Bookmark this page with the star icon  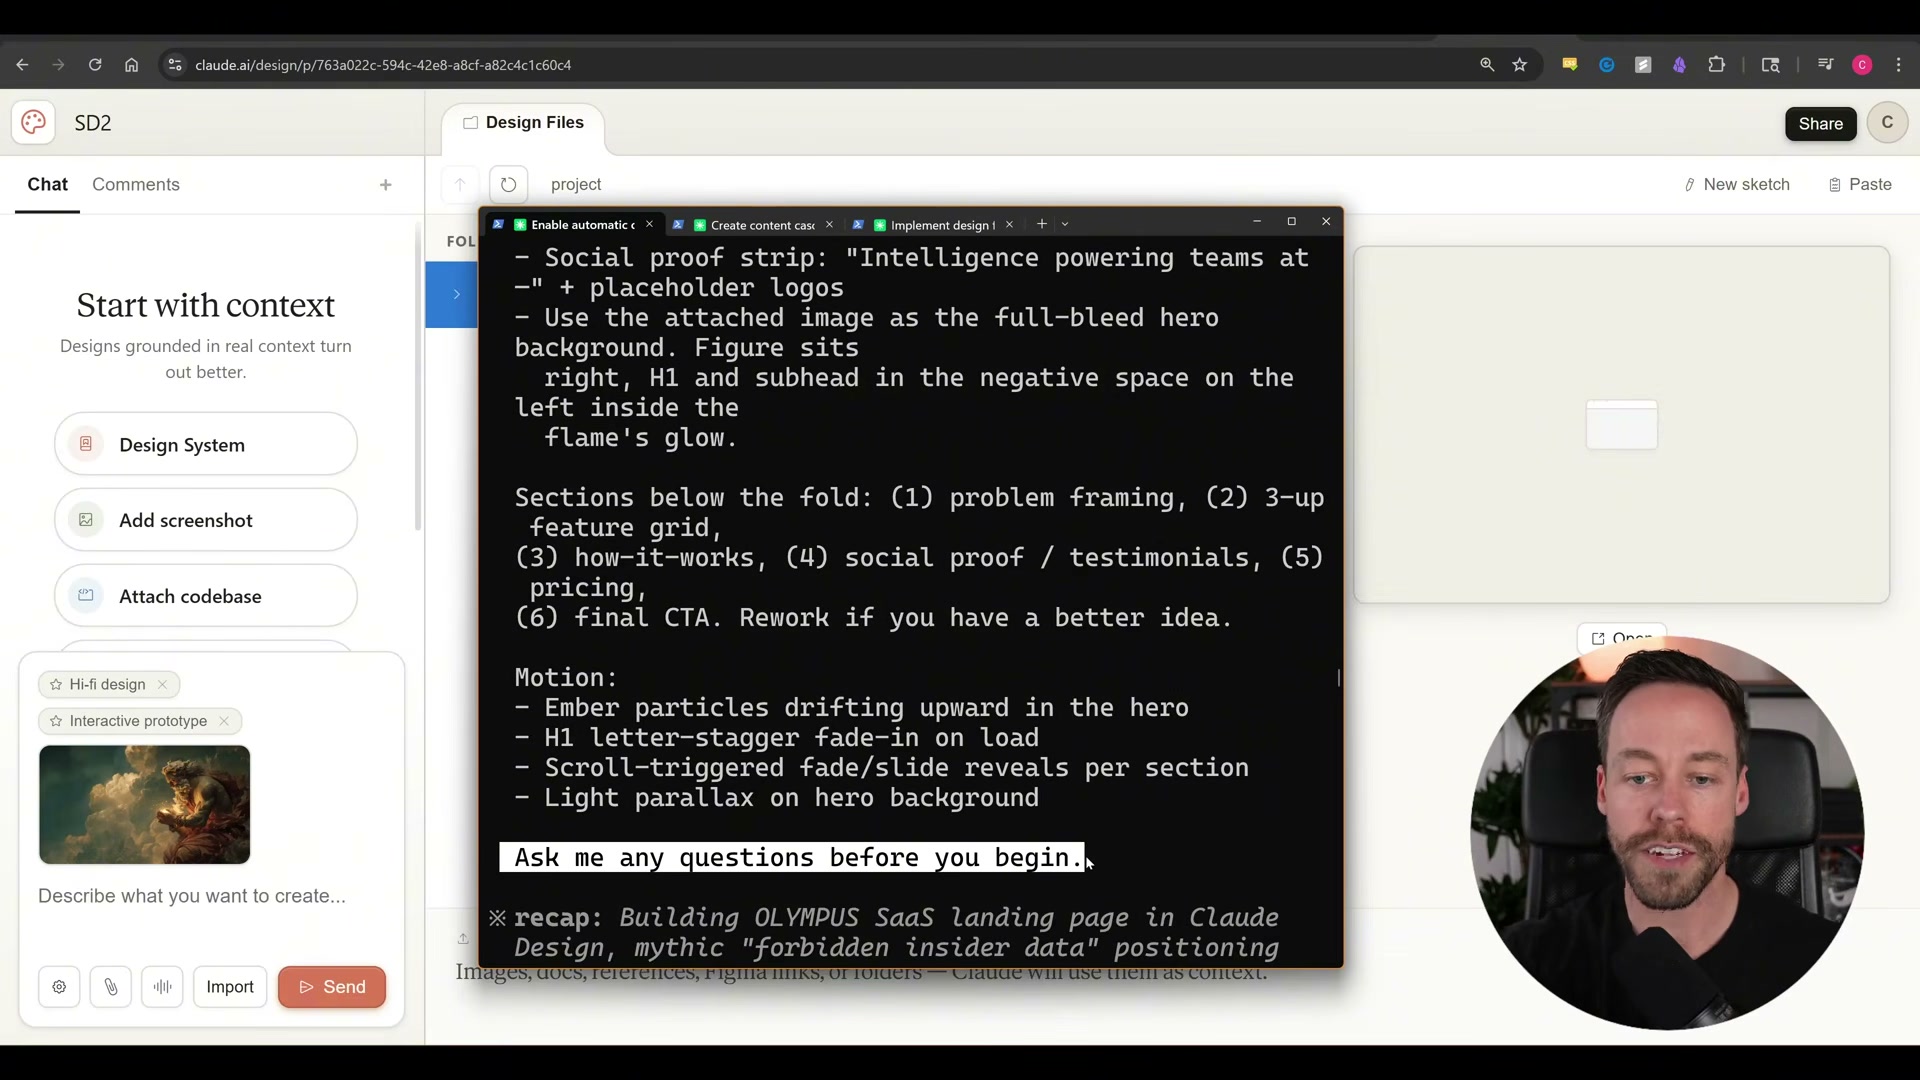[1520, 65]
